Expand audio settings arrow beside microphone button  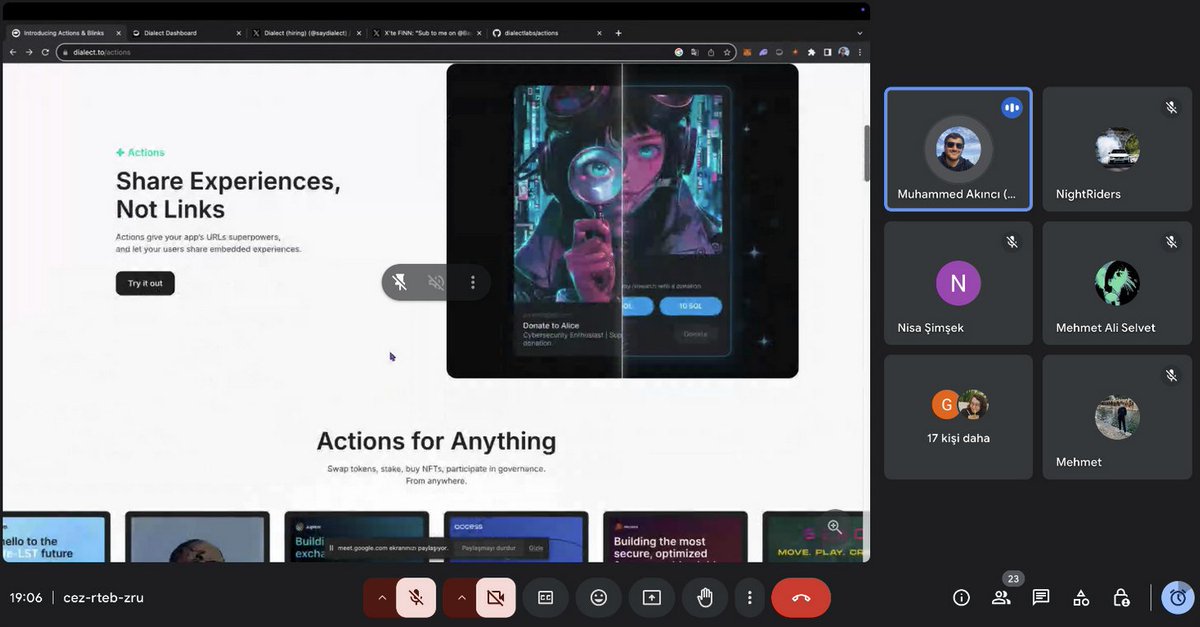(381, 597)
